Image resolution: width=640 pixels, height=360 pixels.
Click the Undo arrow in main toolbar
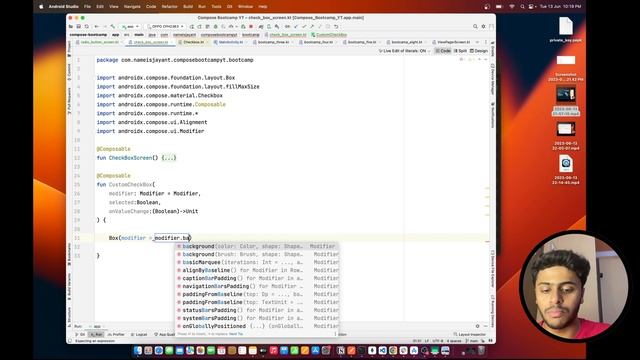coord(336,27)
